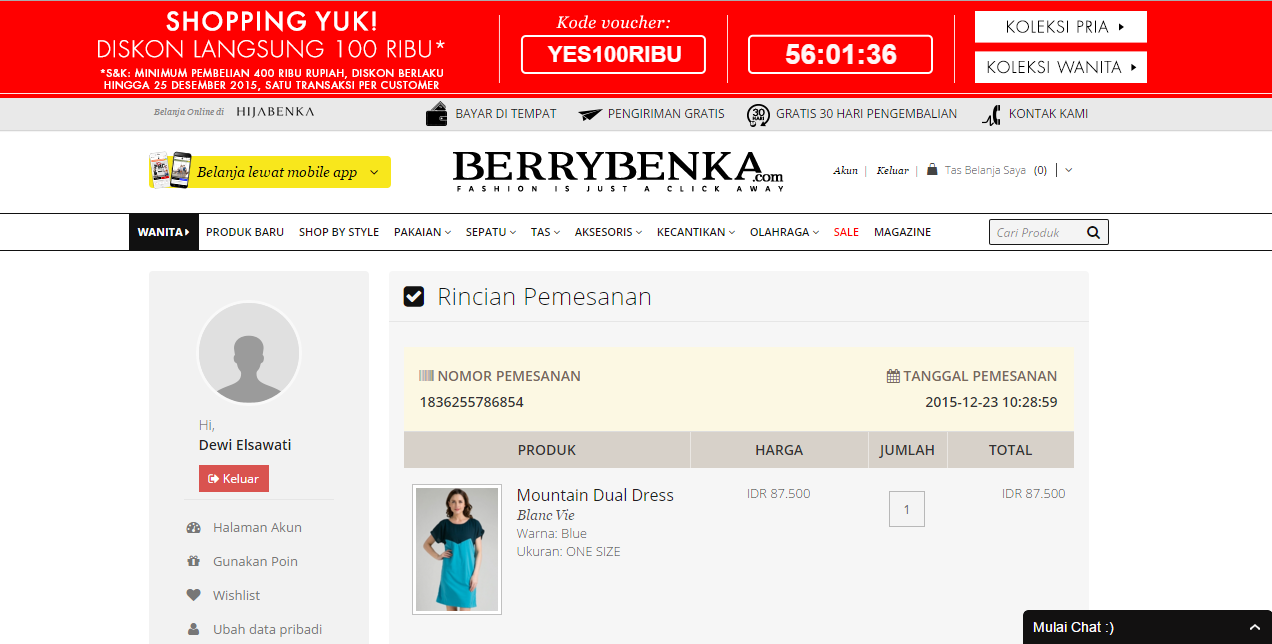
Task: Click the quantity box showing 1
Action: tap(907, 509)
